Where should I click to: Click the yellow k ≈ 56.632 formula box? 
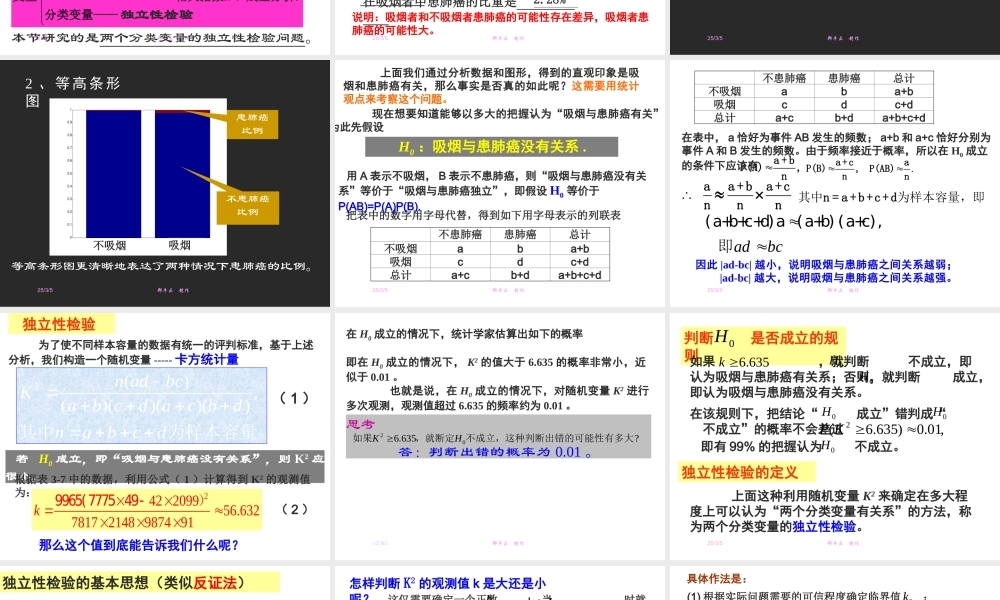coord(147,509)
